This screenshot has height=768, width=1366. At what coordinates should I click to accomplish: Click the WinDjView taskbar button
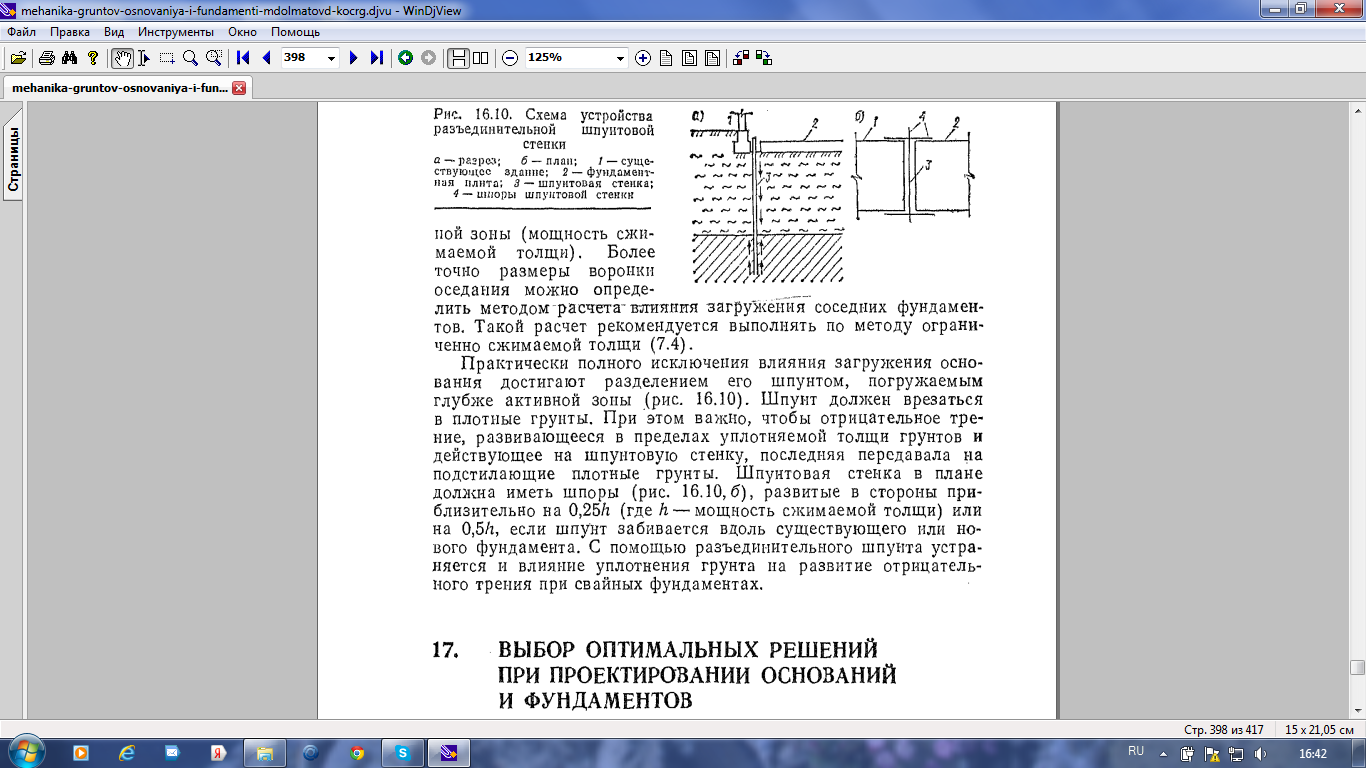pos(449,752)
